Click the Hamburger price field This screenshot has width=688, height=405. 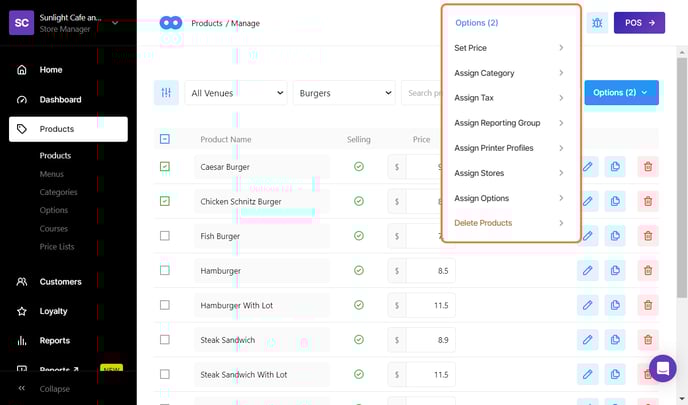430,271
